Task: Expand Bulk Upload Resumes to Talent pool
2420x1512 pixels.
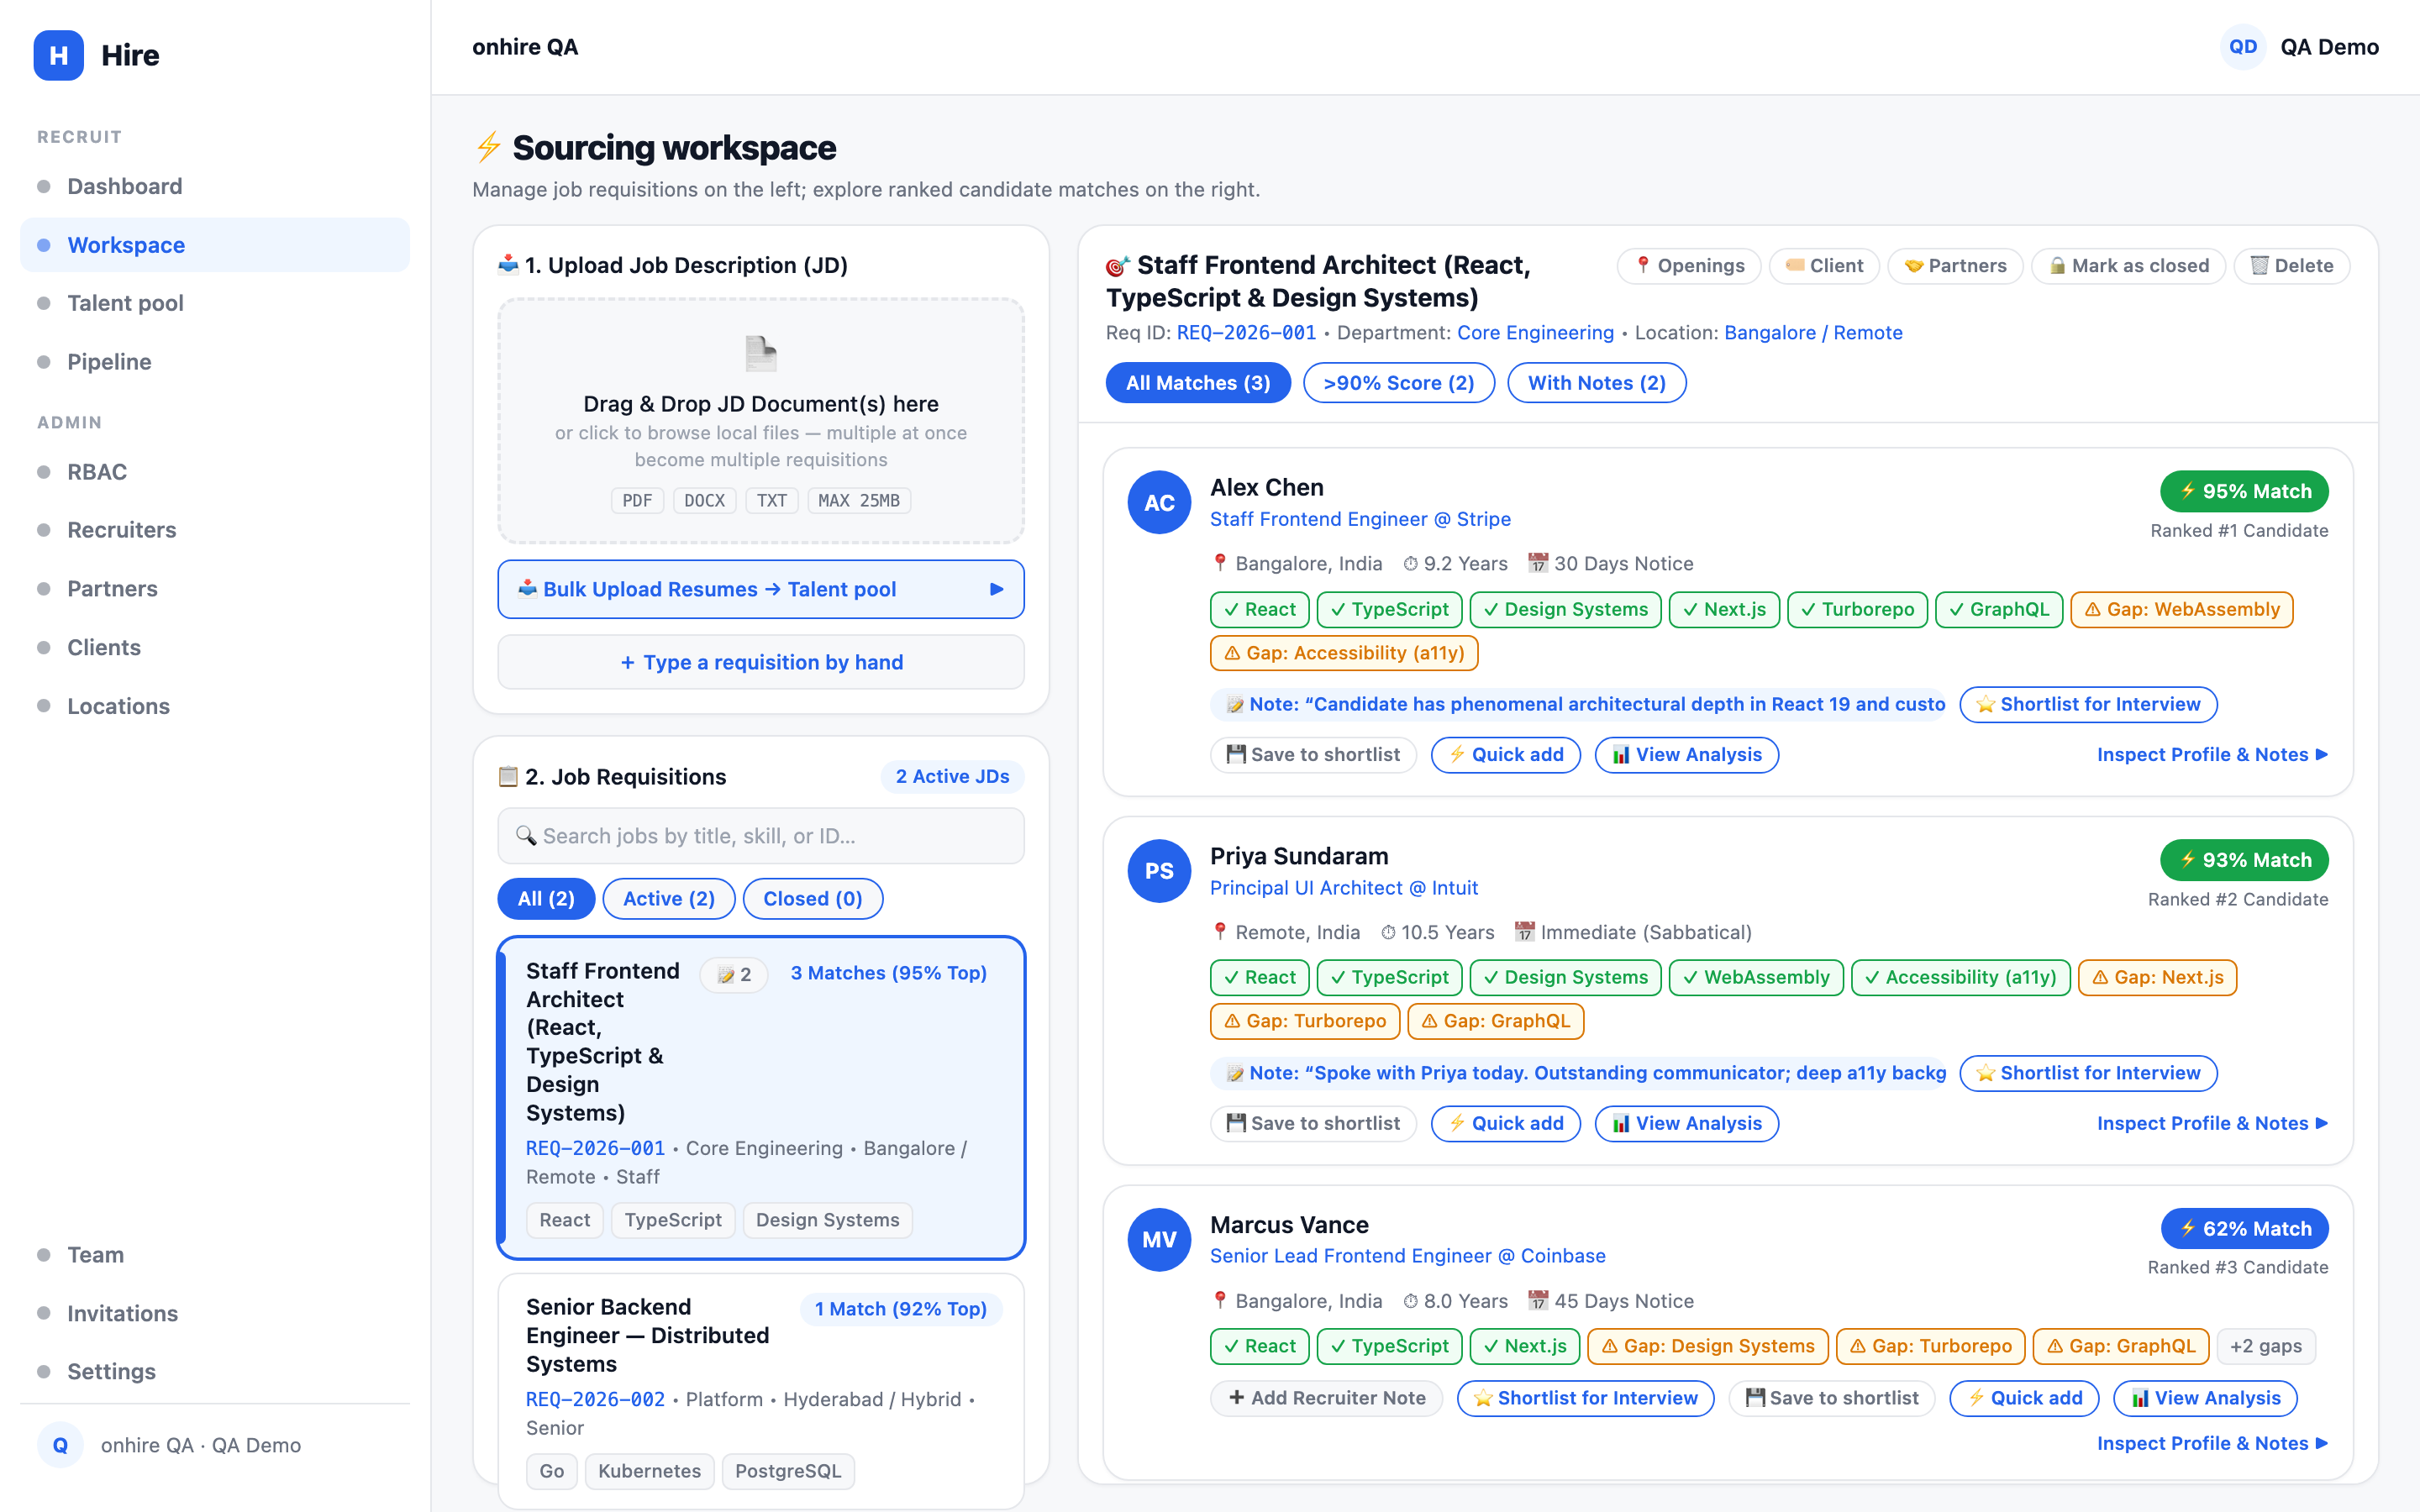Action: click(x=761, y=589)
